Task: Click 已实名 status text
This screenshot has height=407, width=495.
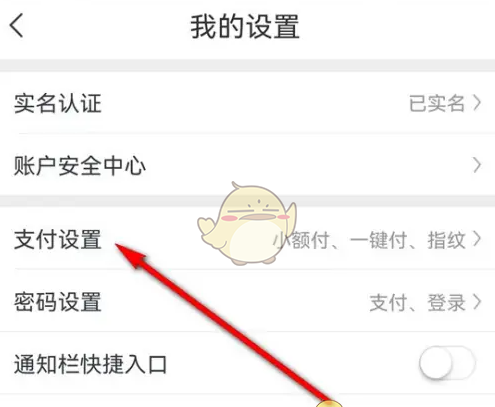Action: click(x=437, y=103)
